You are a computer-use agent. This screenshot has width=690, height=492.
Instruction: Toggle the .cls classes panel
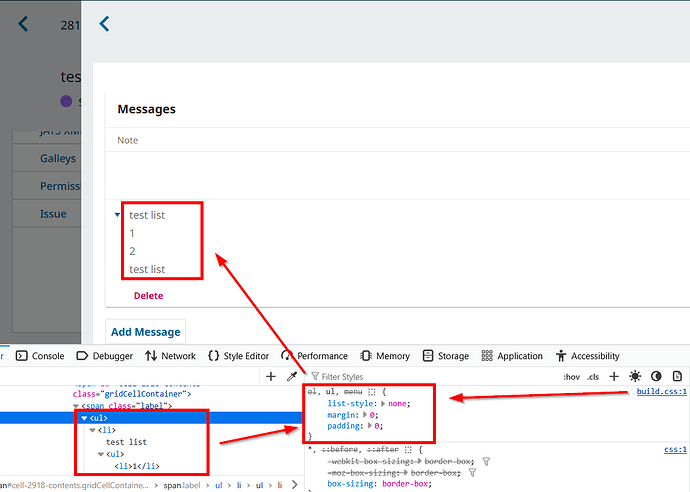coord(593,377)
